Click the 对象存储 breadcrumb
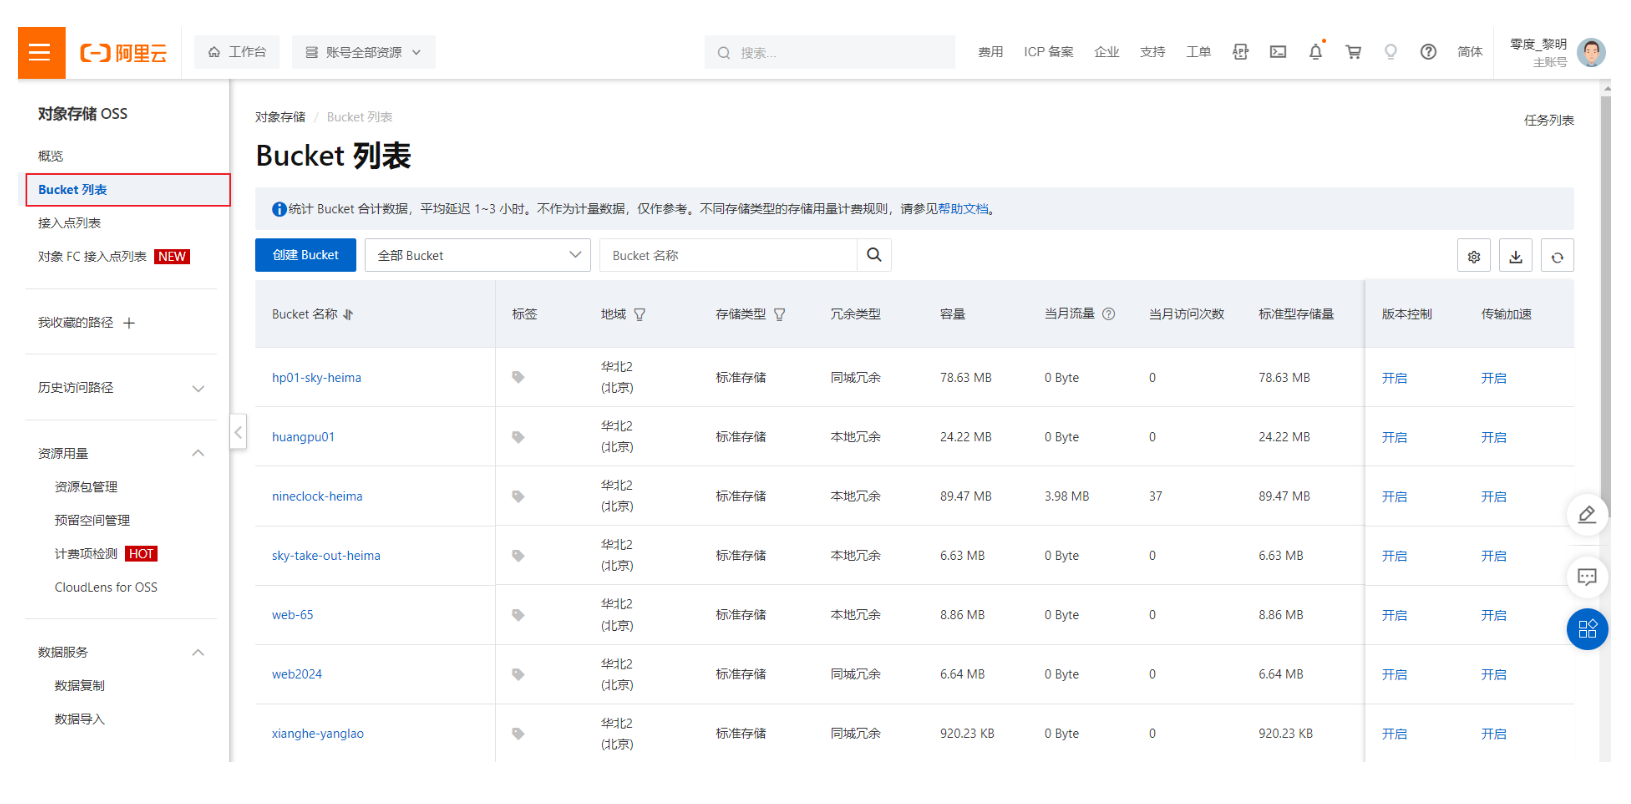Screen dimensions: 1631x804 280,117
